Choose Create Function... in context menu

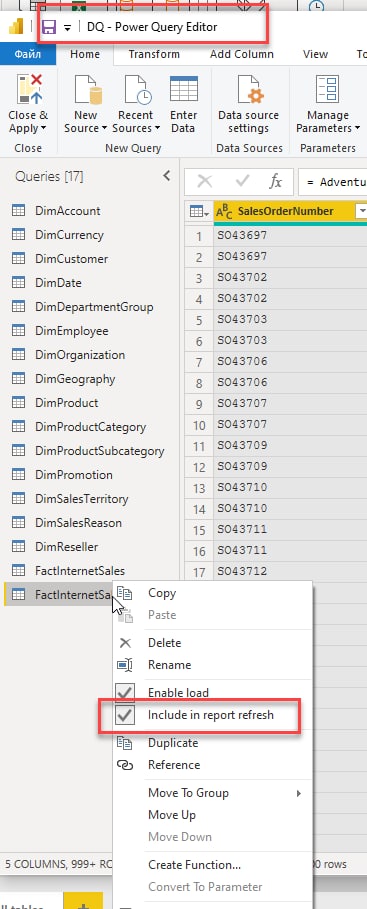coord(212,865)
